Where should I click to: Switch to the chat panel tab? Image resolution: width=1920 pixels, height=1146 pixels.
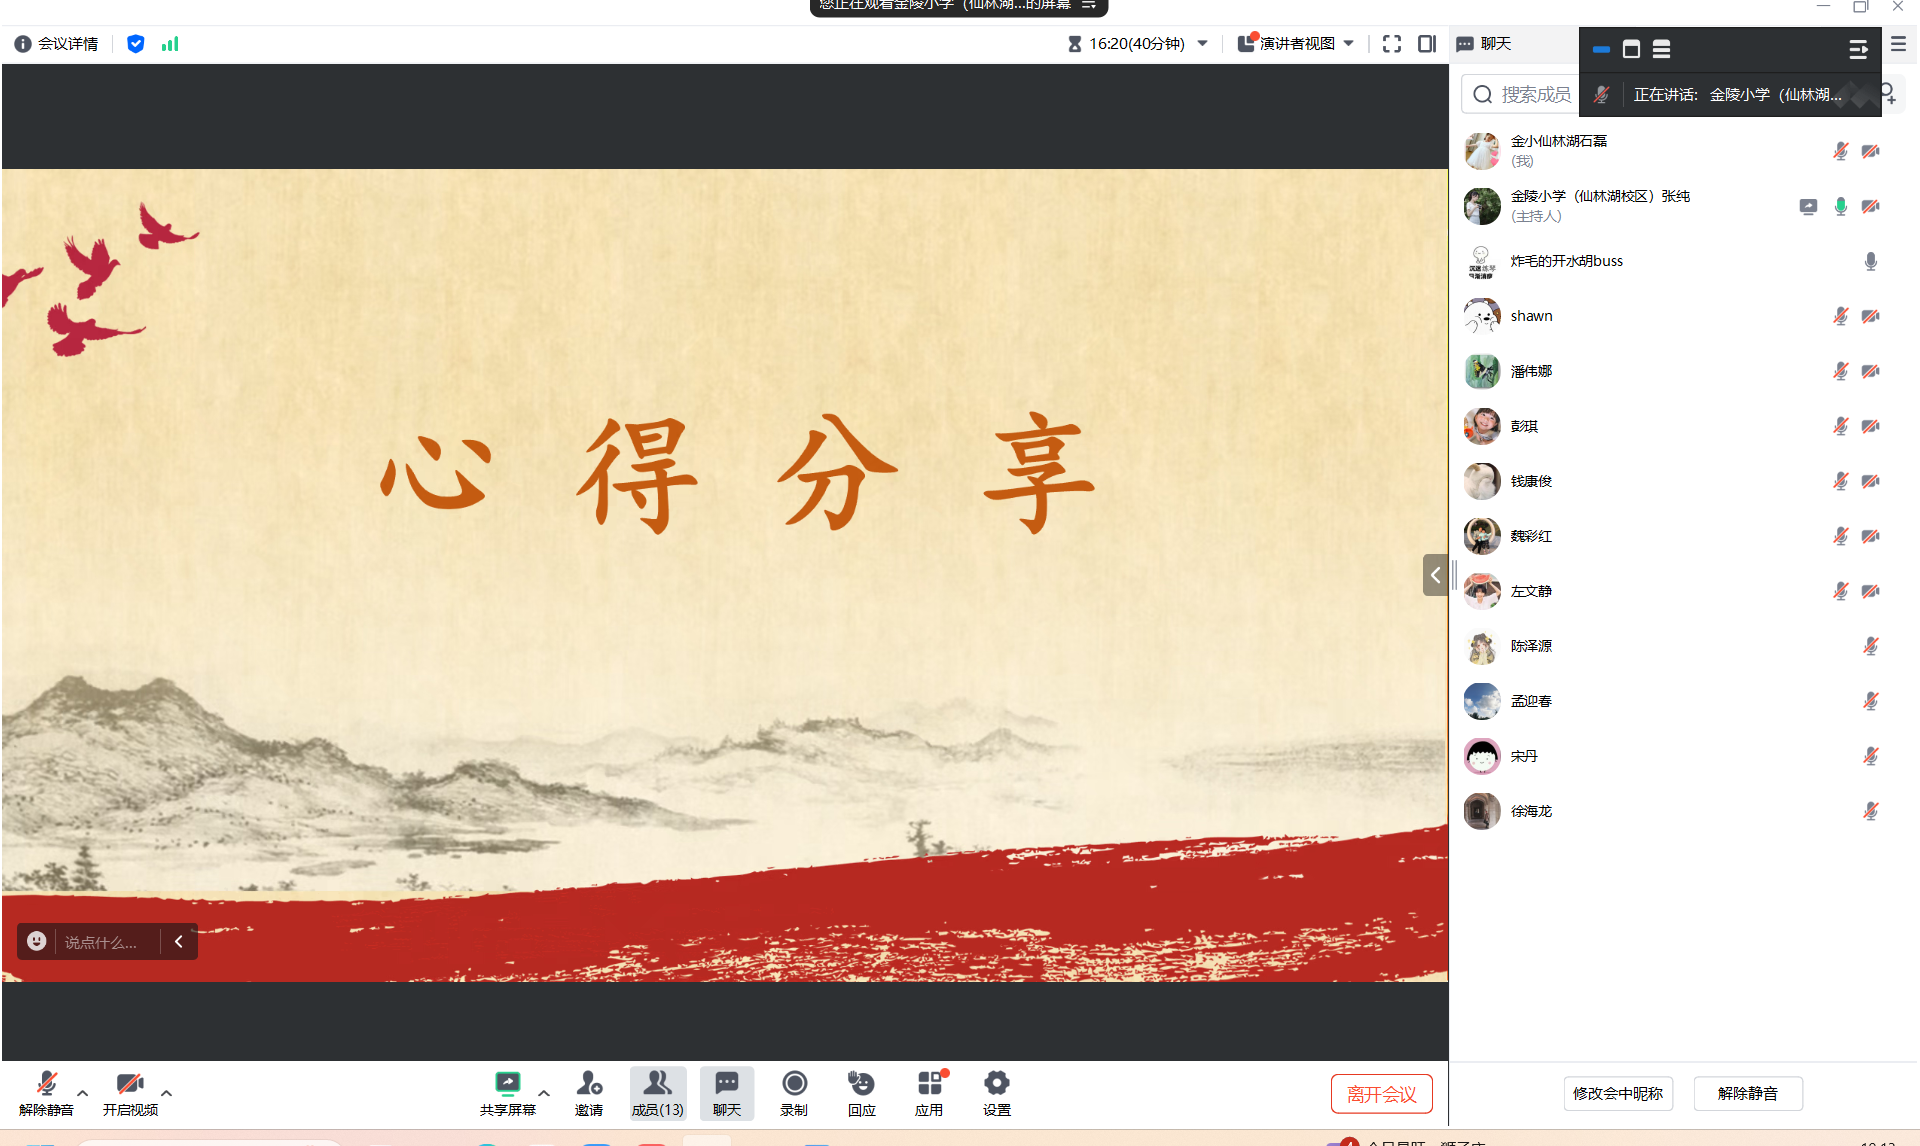[x=1485, y=44]
